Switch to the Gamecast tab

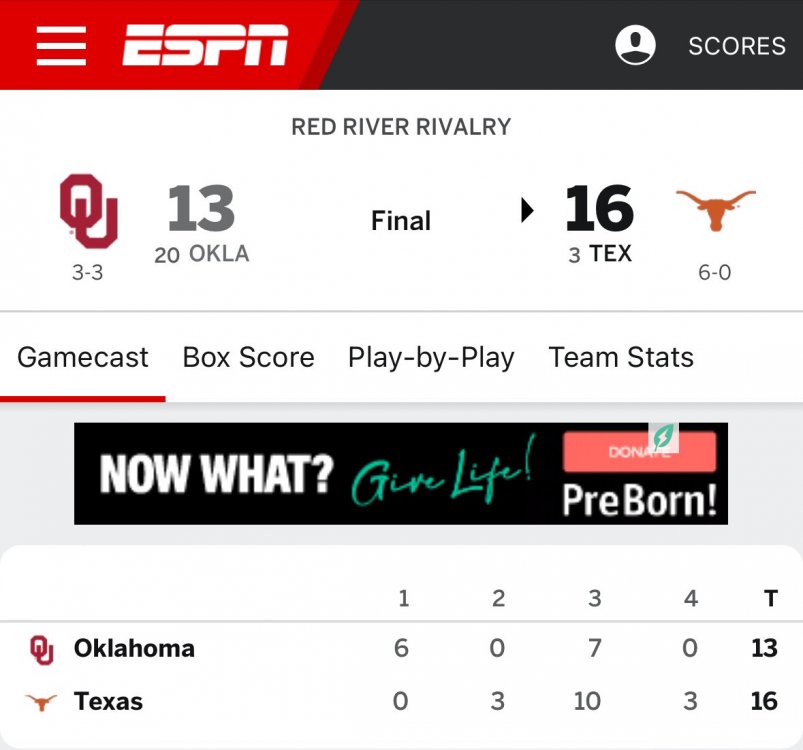(83, 358)
